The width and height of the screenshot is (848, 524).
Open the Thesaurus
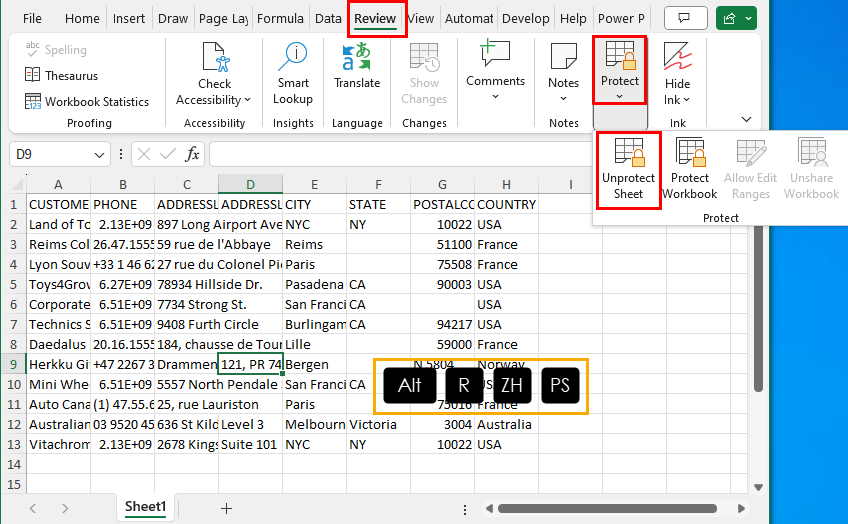(x=62, y=75)
